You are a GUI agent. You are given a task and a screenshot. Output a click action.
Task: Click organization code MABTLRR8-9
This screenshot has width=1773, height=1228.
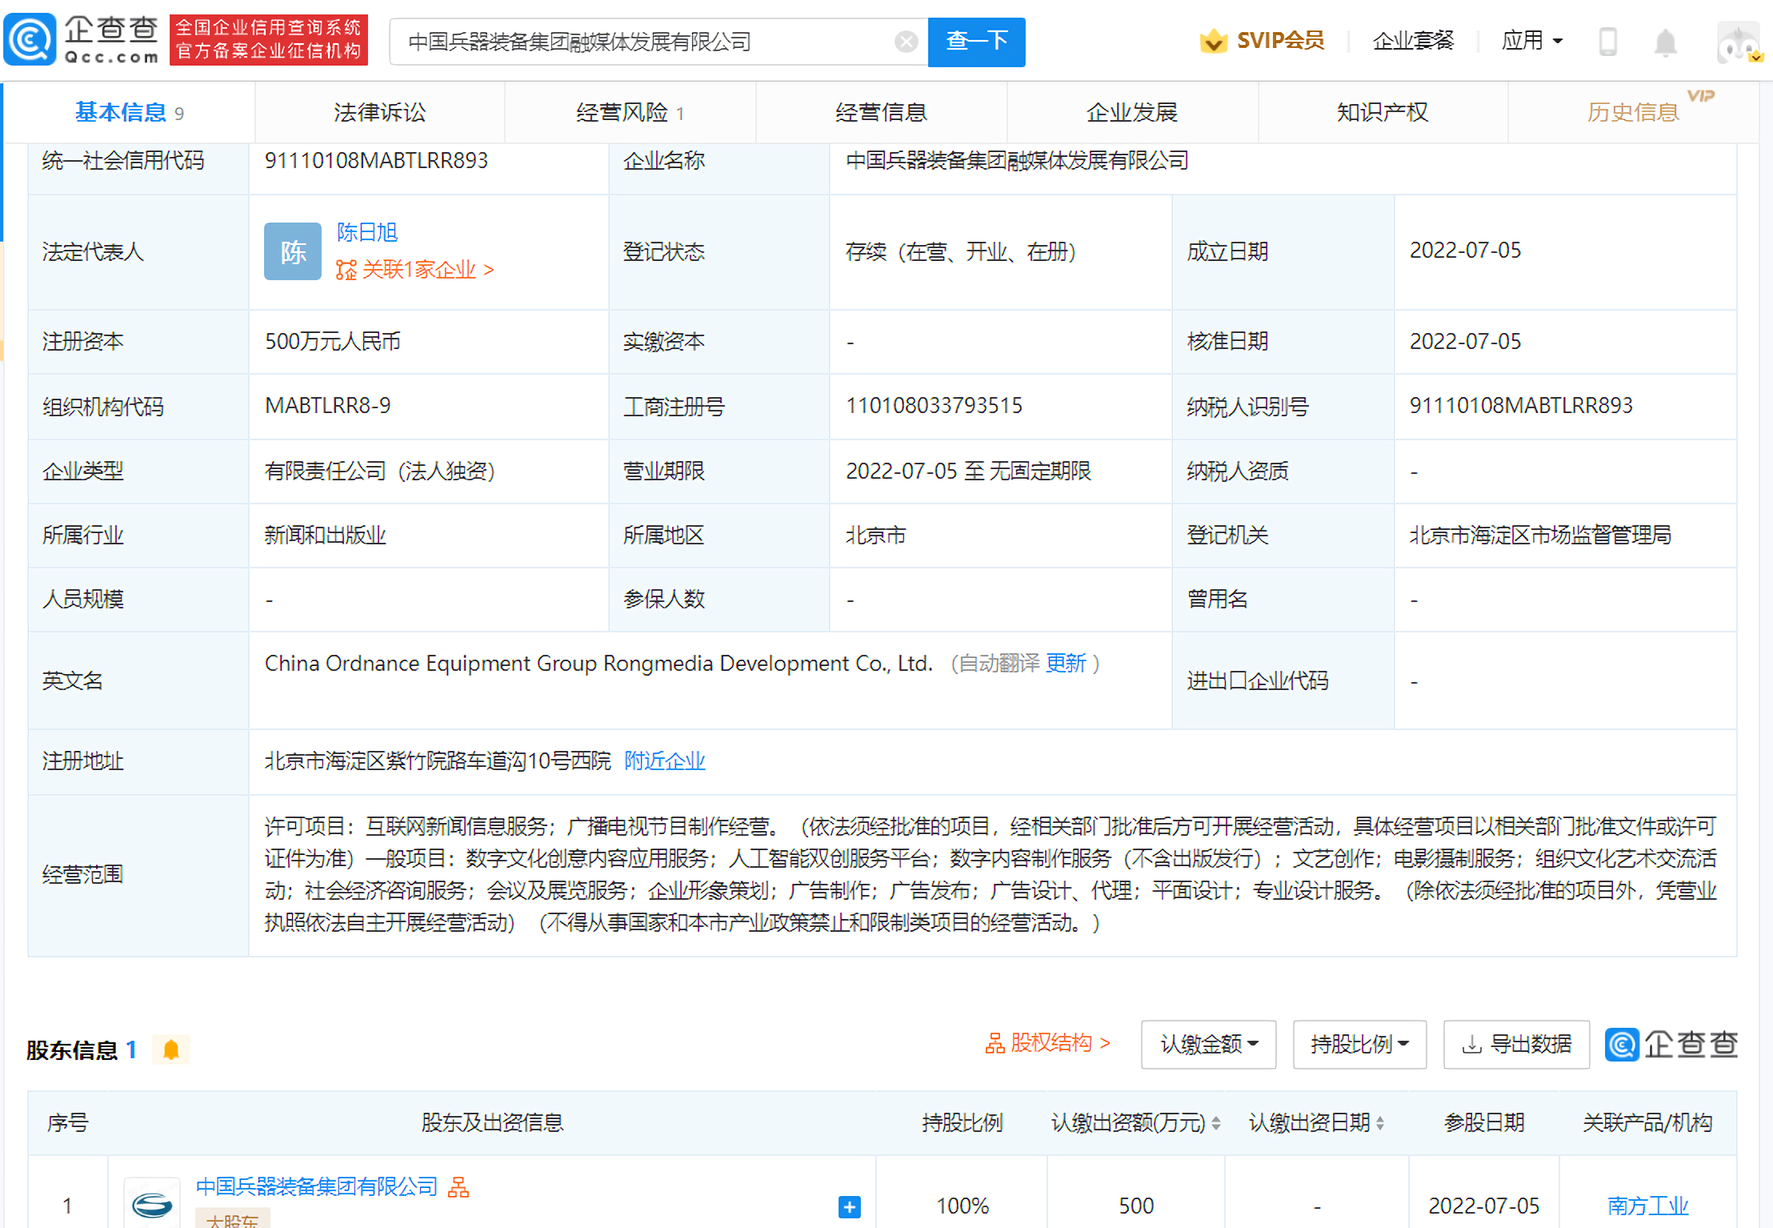pos(327,405)
